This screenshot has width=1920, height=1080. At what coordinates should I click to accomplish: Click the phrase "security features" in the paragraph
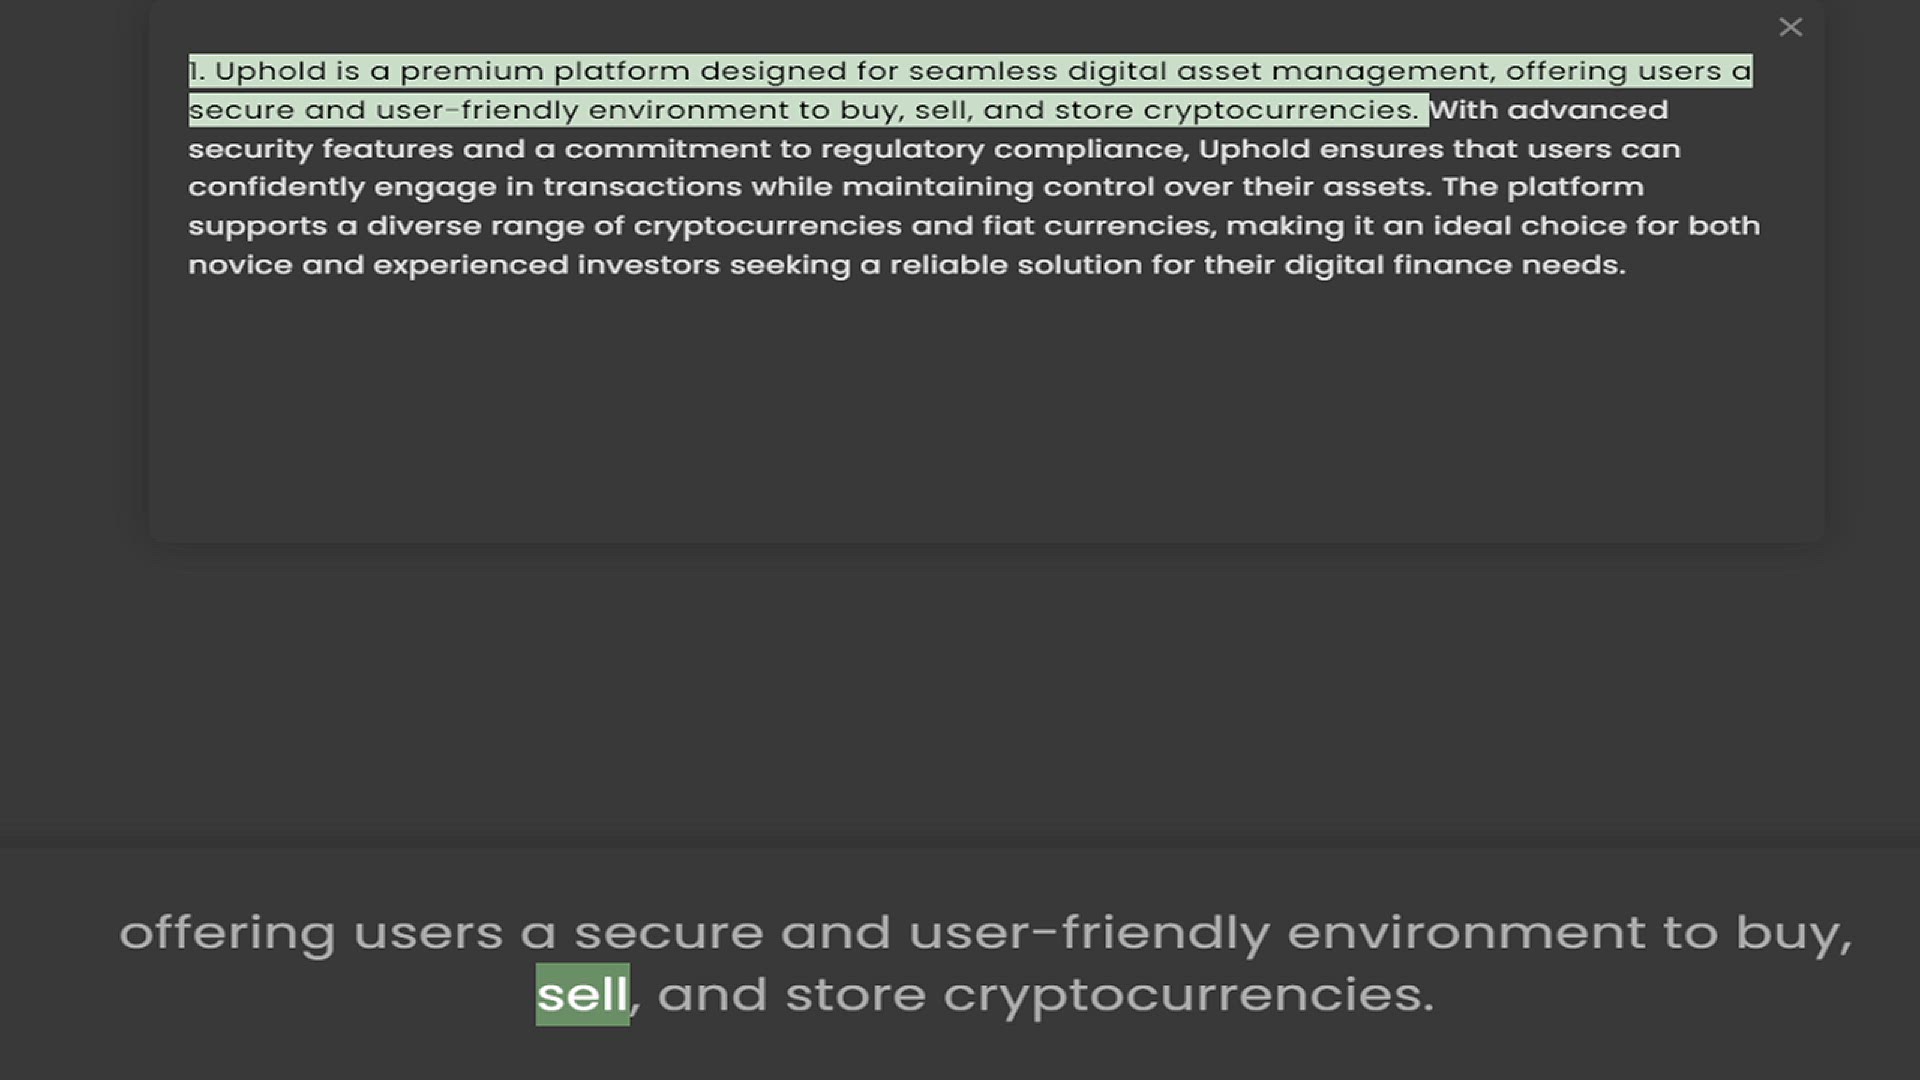[320, 149]
